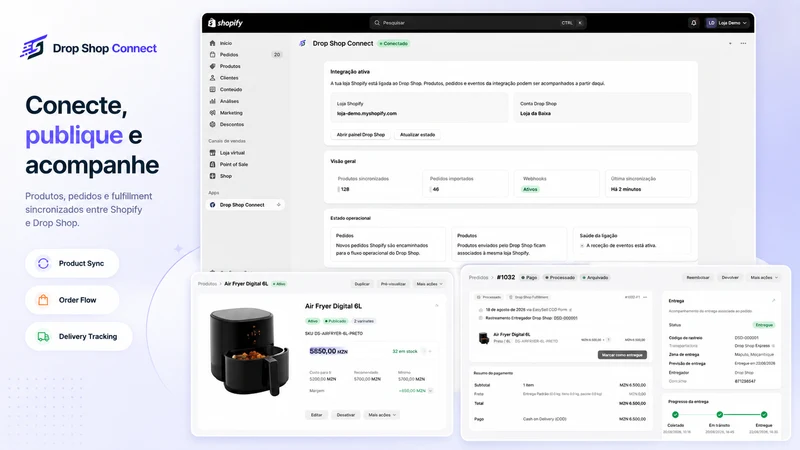This screenshot has width=800, height=450.
Task: Click the Air Fryer thumbnail in order items
Action: point(484,337)
